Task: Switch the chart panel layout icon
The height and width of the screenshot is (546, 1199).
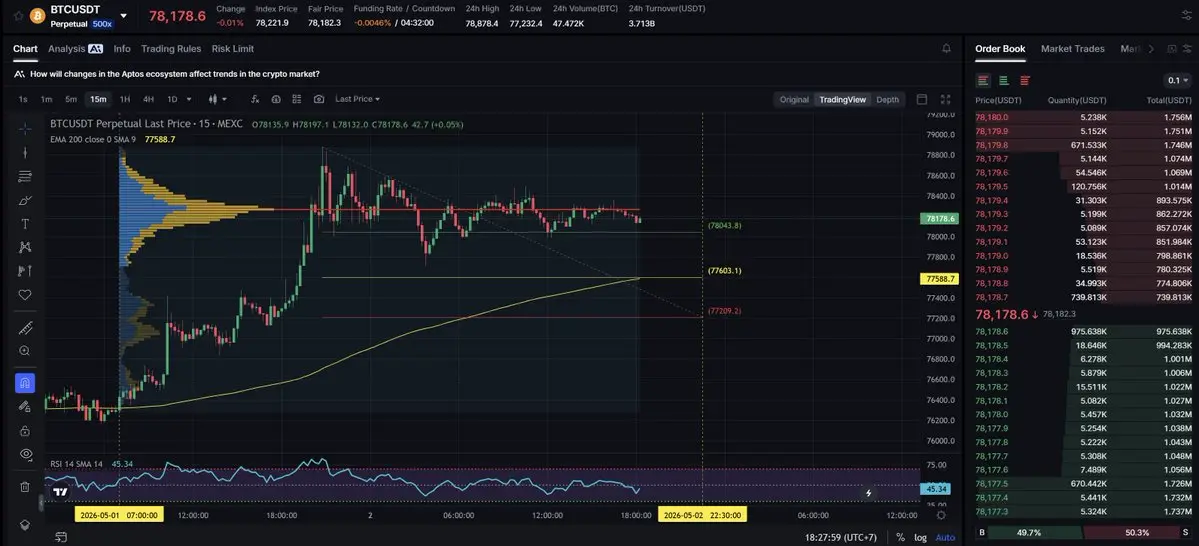Action: coord(922,99)
